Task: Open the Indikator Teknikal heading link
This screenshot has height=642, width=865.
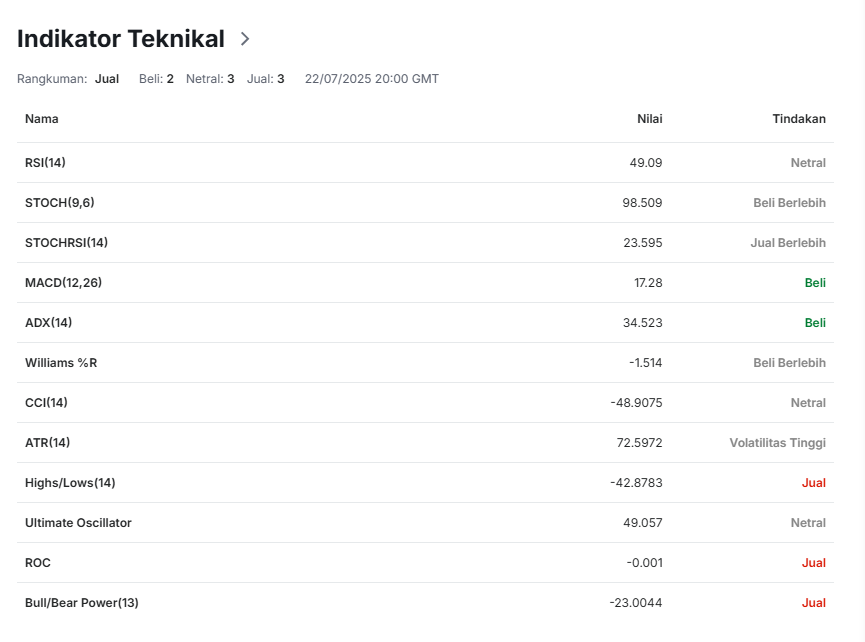Action: pos(121,39)
